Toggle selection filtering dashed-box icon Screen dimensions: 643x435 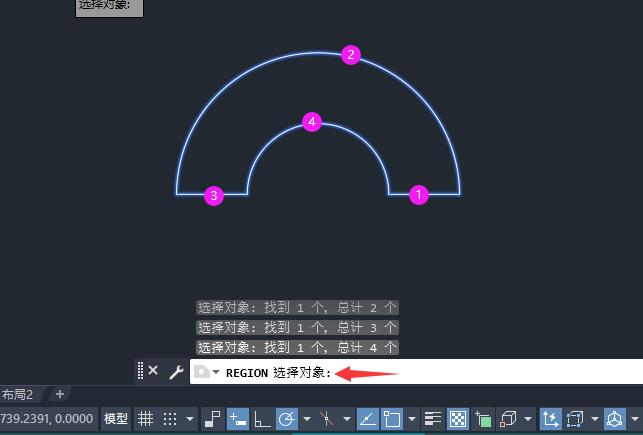pyautogui.click(x=575, y=419)
